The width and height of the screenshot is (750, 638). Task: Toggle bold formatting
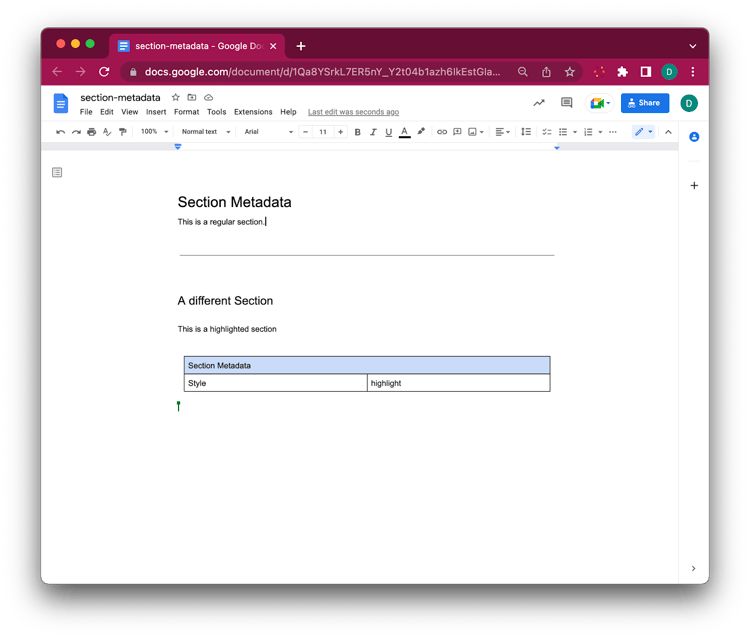[x=358, y=132]
